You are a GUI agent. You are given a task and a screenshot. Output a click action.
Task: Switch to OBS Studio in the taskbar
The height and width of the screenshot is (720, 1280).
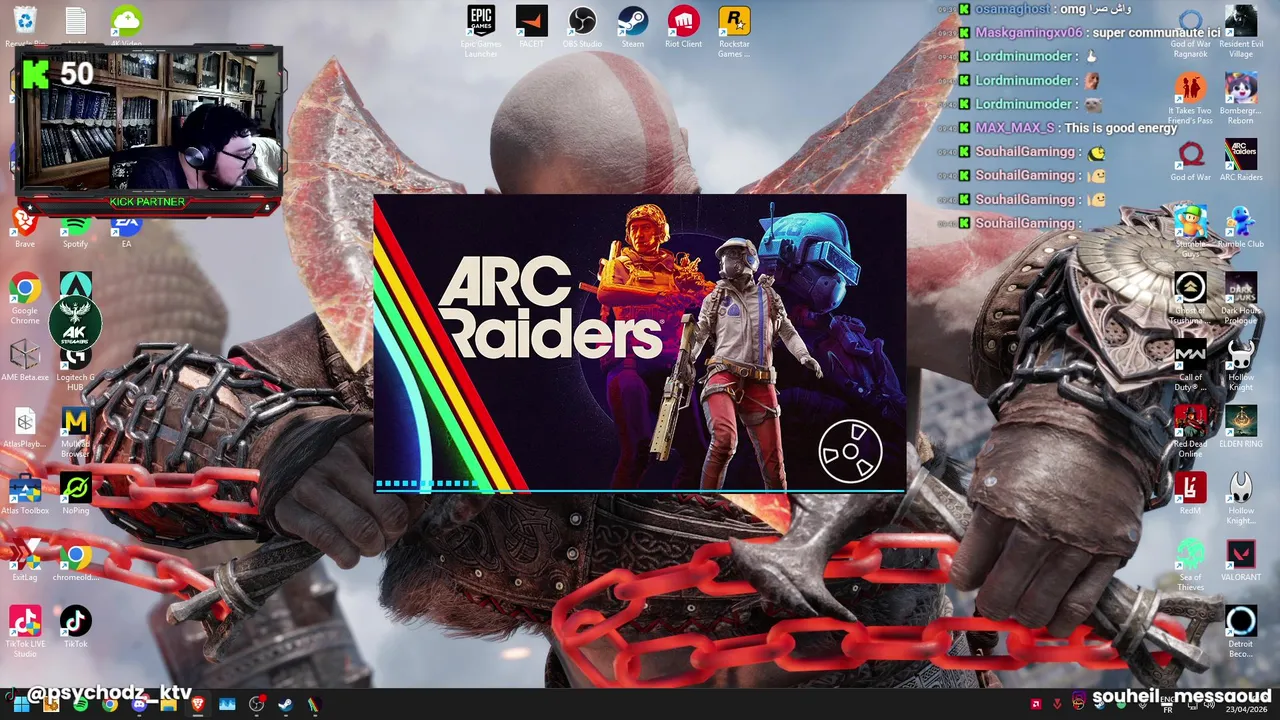point(256,704)
